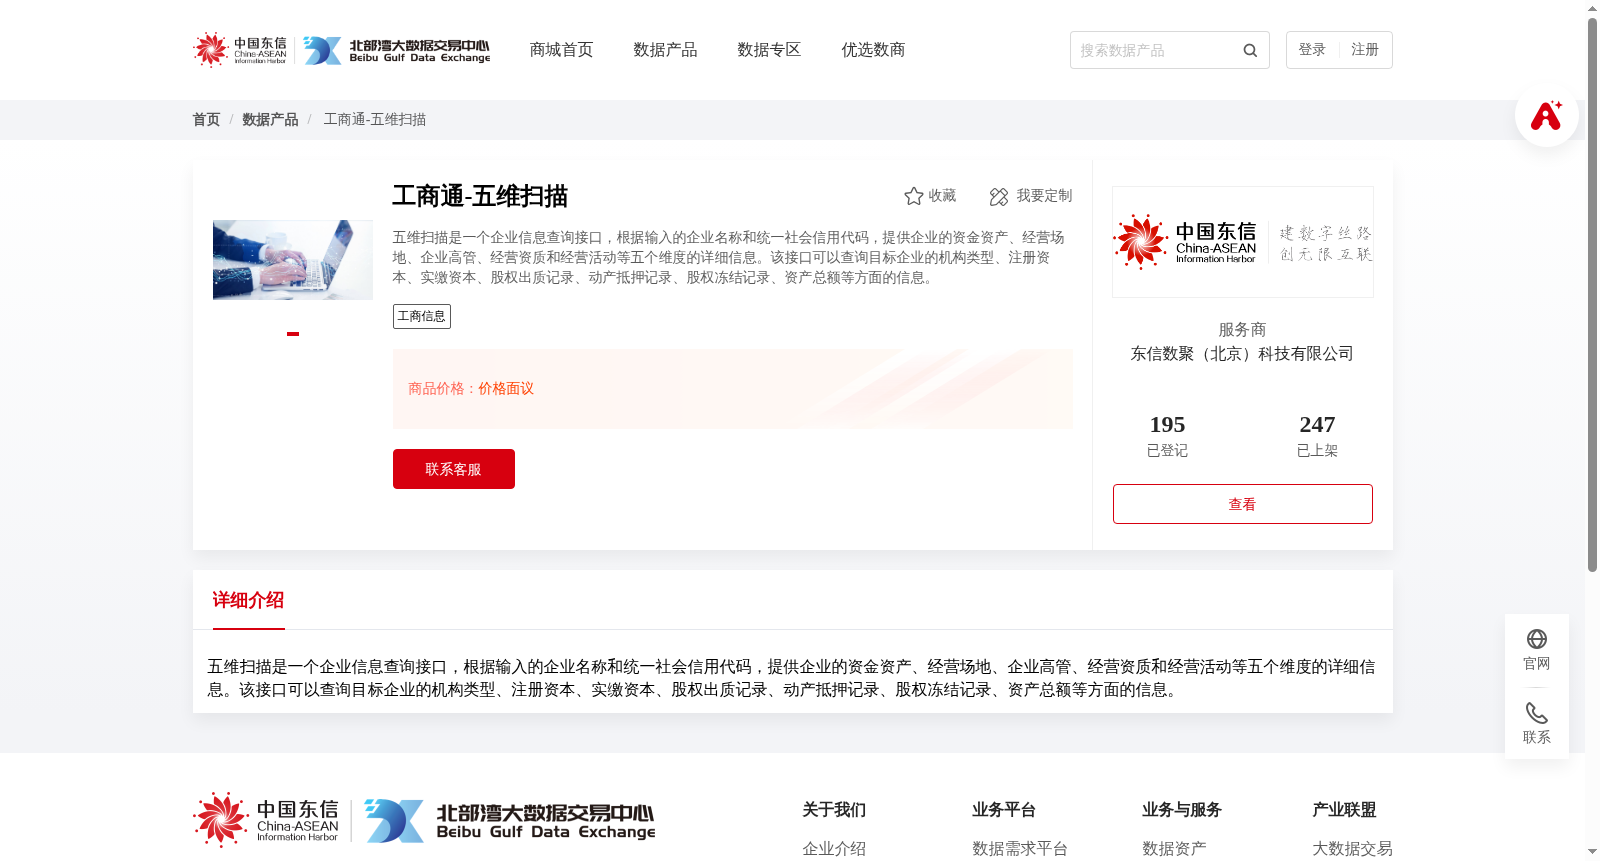Click footer heading 业务与服务
Image resolution: width=1600 pixels, height=861 pixels.
click(1182, 810)
